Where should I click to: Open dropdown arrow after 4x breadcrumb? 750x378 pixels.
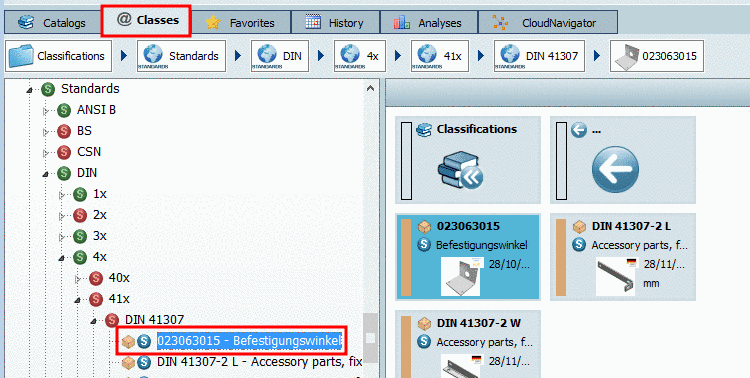coord(398,56)
